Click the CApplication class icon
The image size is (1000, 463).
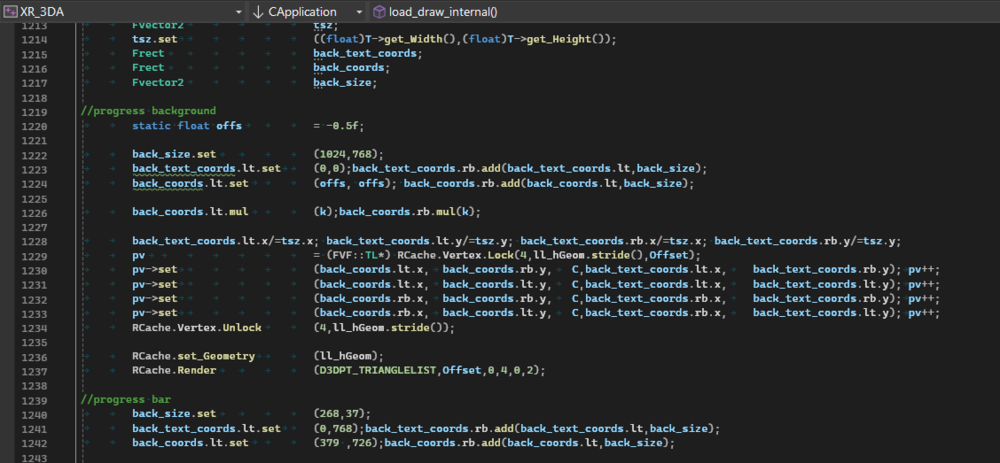tap(257, 12)
